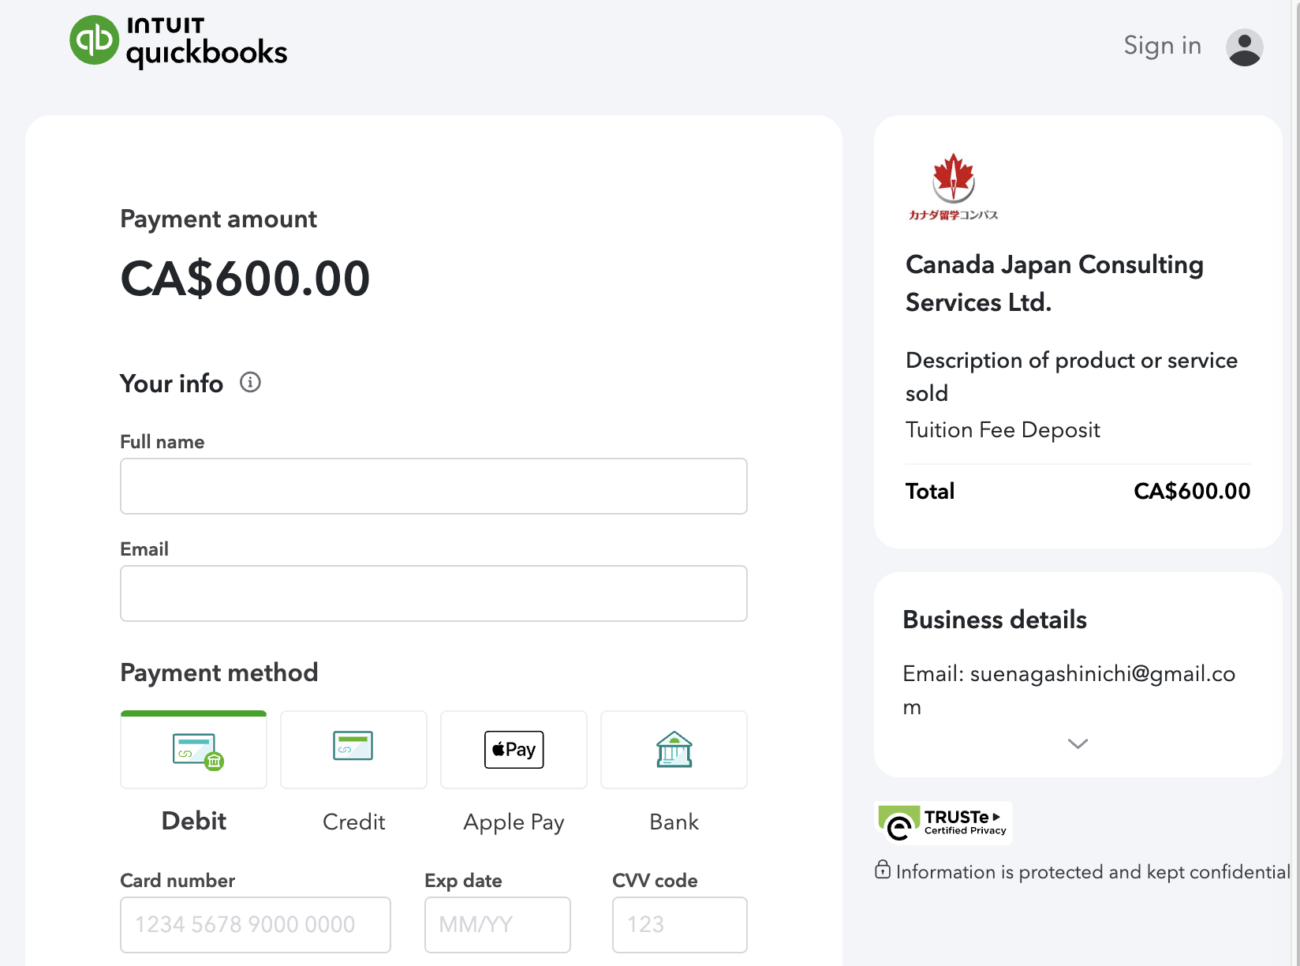Click the padlock security icon
This screenshot has height=966, width=1300.
(882, 869)
